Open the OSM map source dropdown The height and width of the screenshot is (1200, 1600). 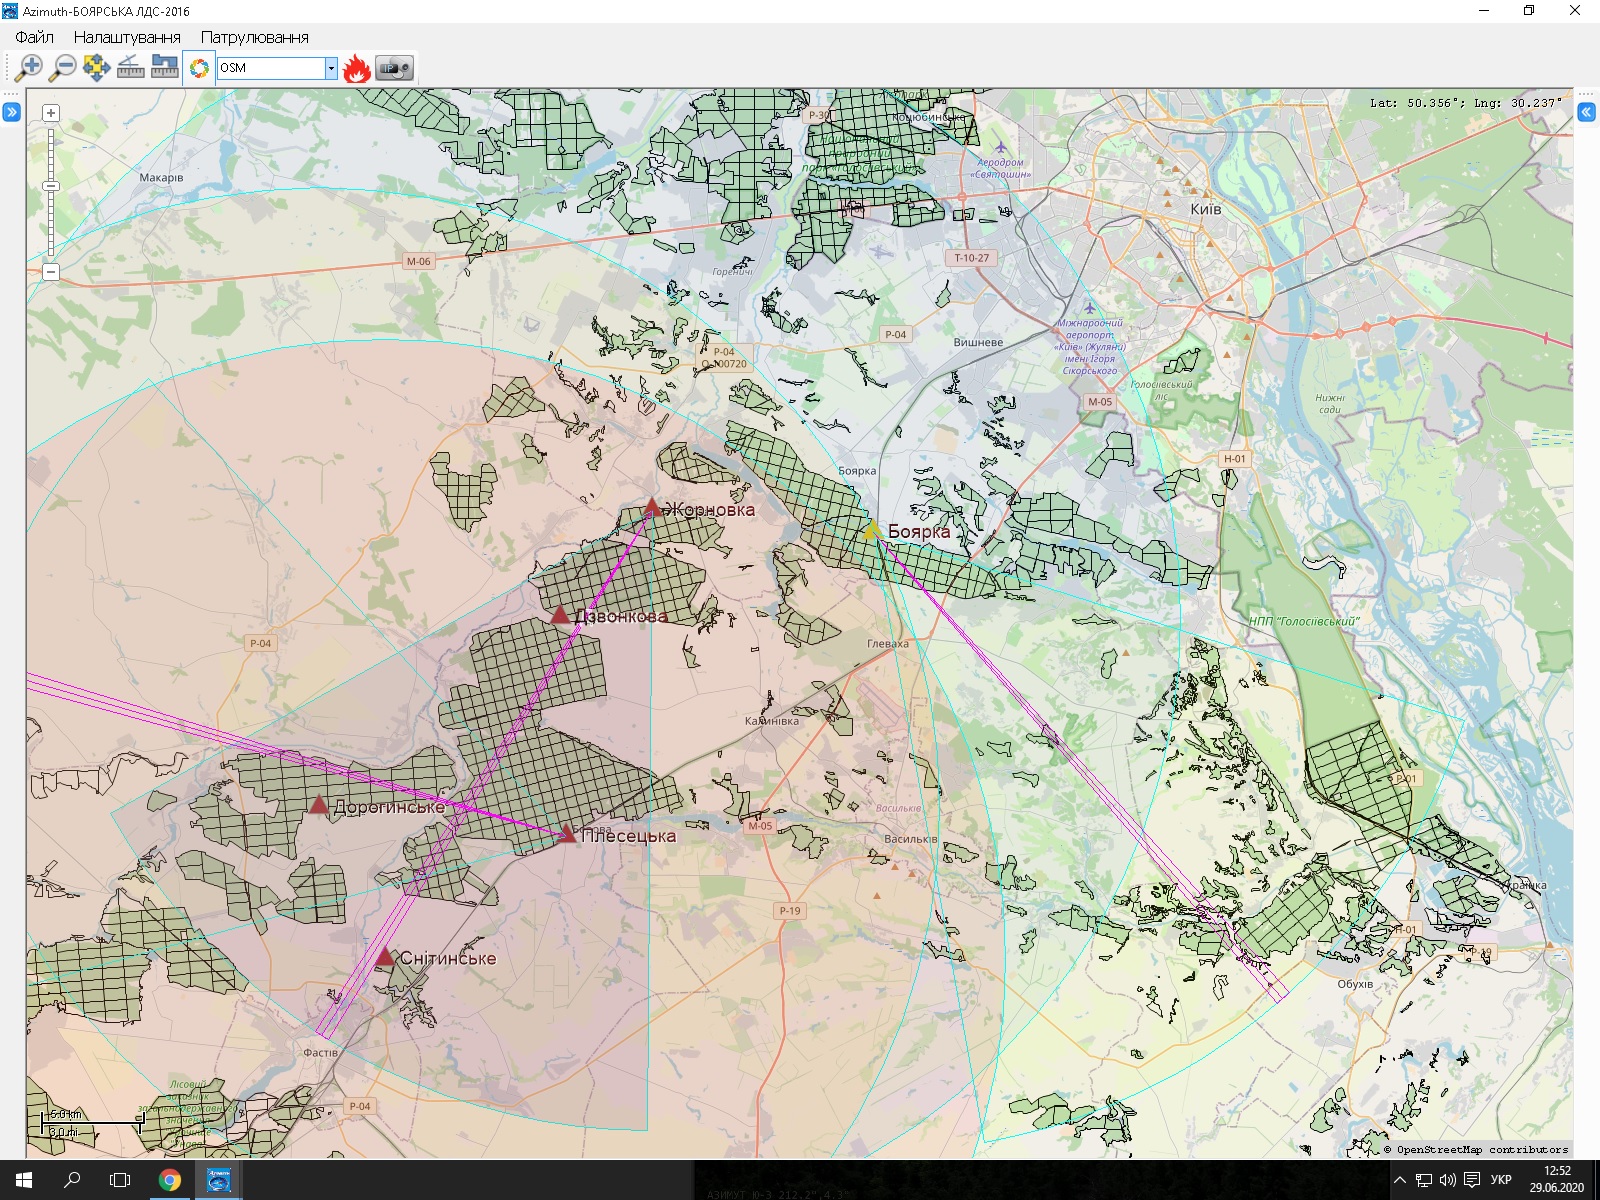(x=331, y=68)
